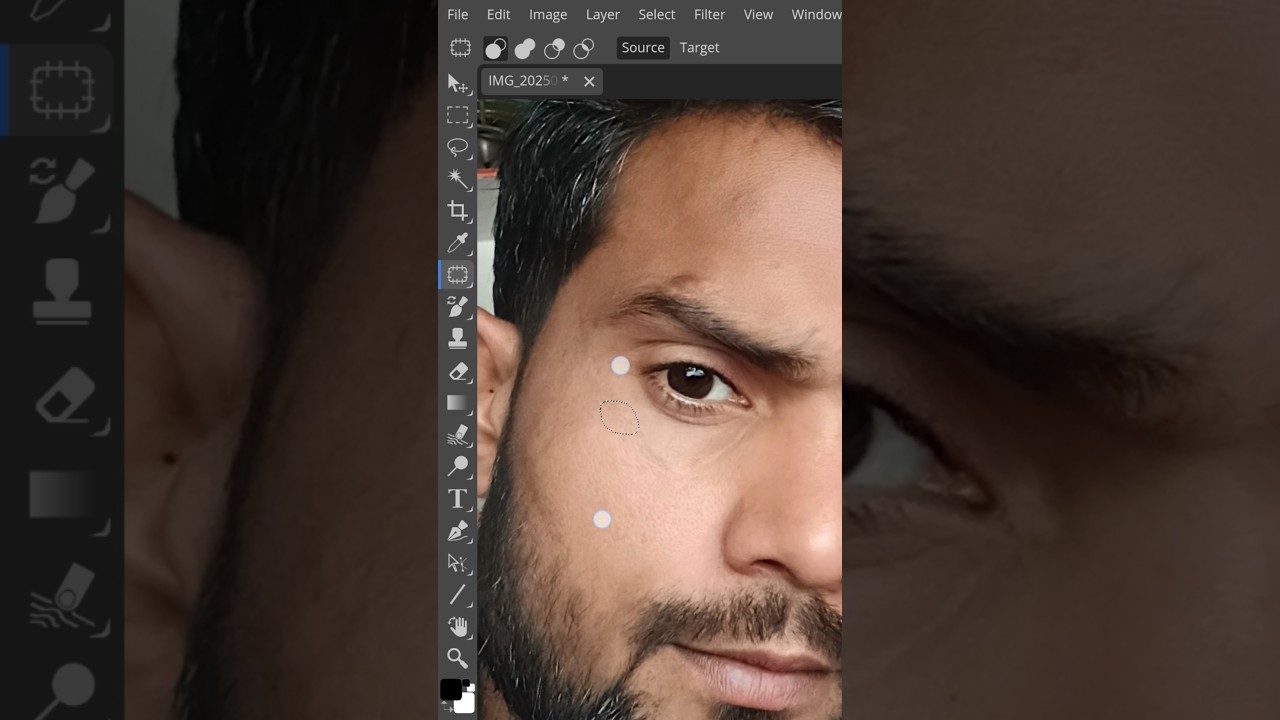1280x720 pixels.
Task: Select the Zoom tool
Action: pyautogui.click(x=458, y=658)
